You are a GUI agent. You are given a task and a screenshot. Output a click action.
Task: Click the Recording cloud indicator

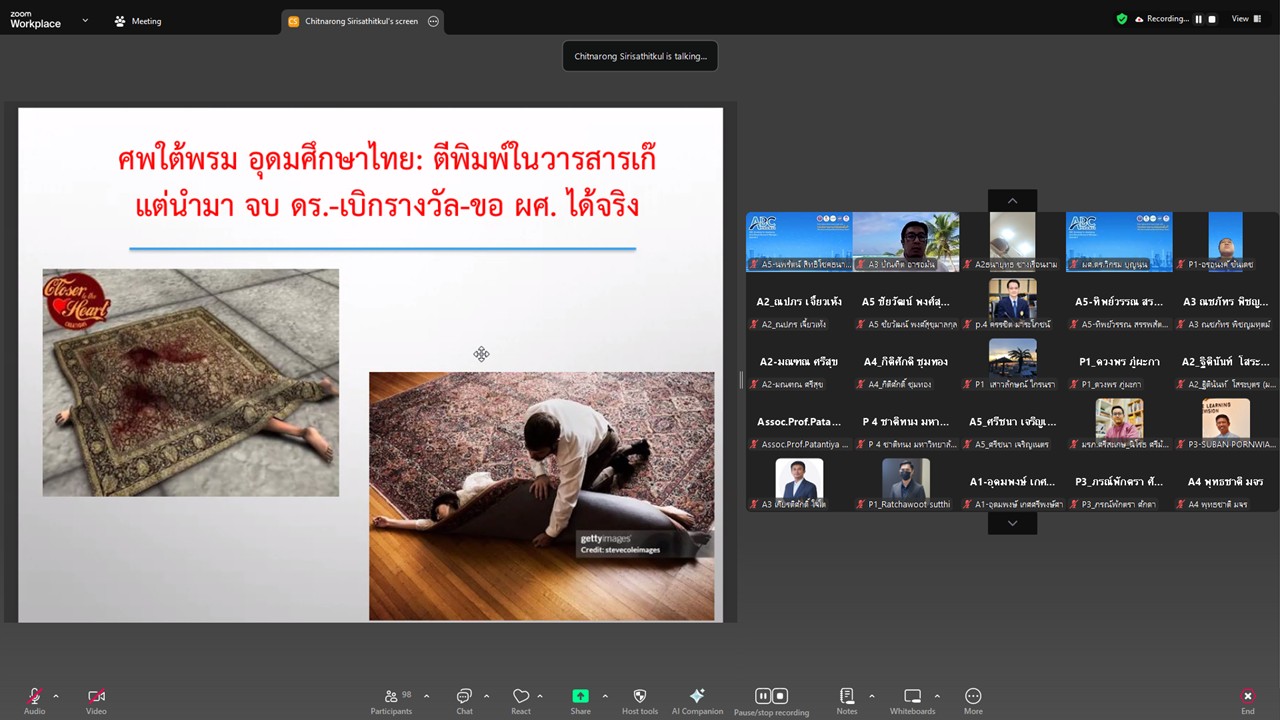point(1161,19)
